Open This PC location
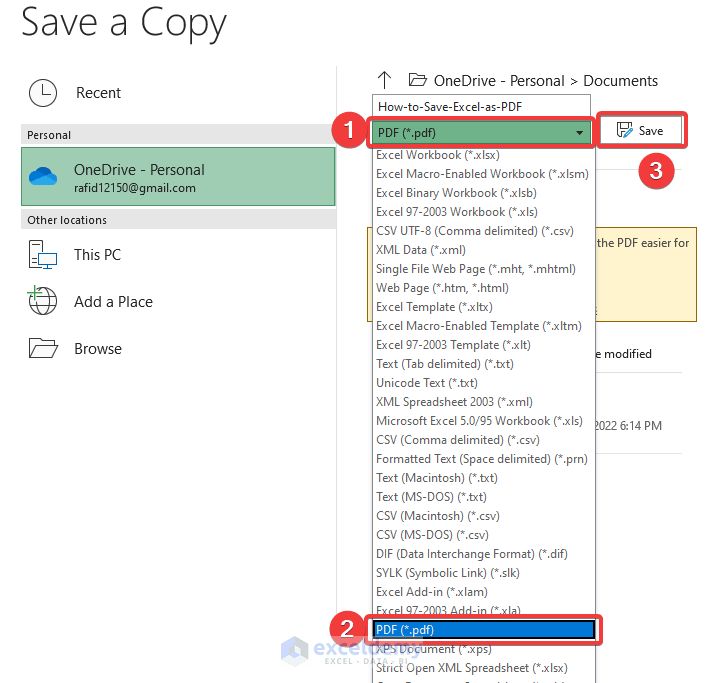 tap(178, 254)
